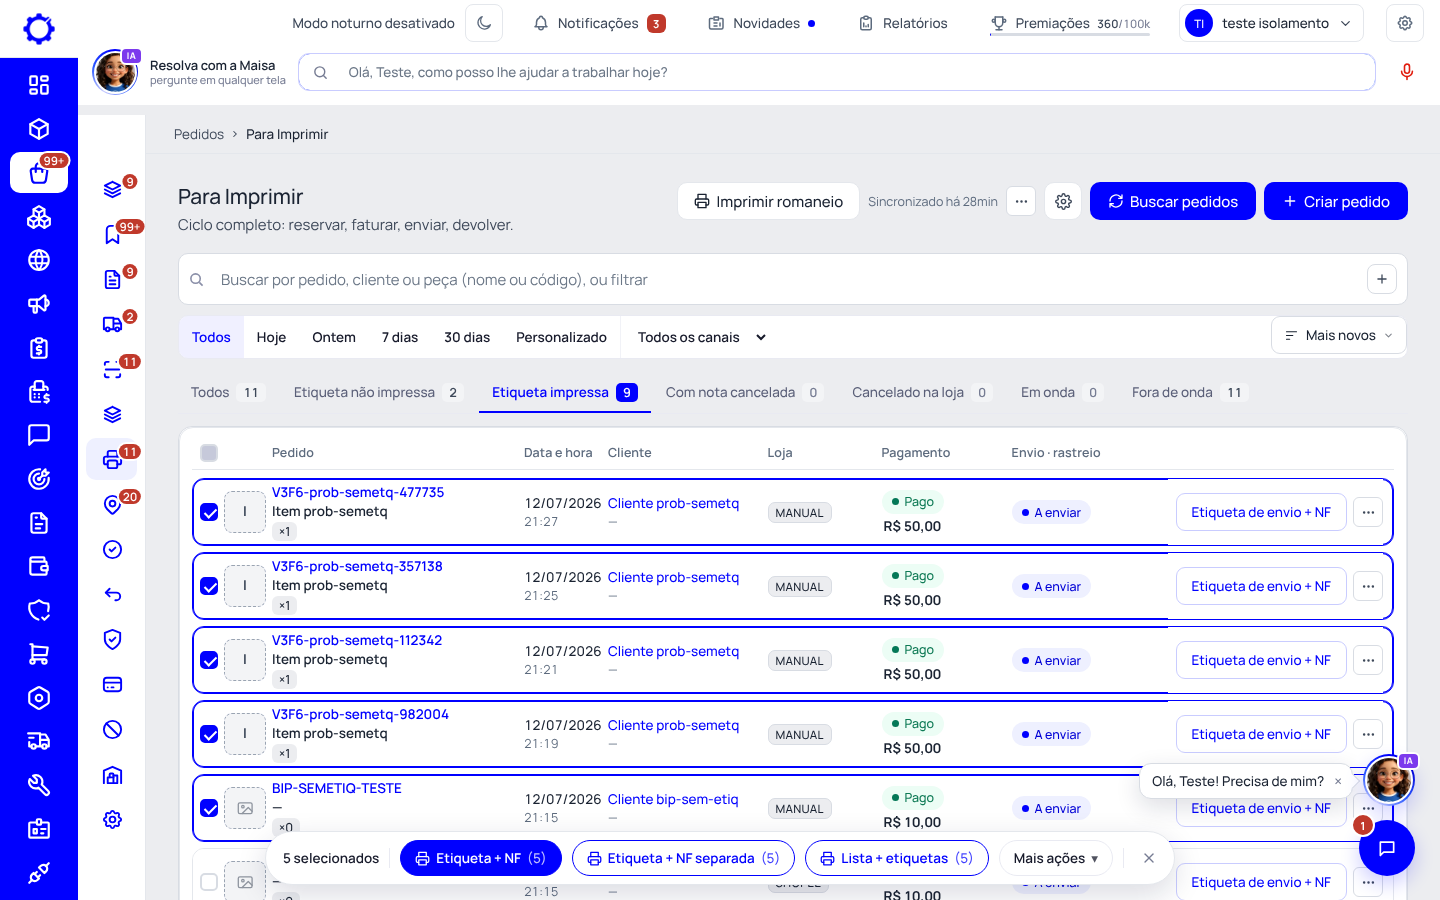
Task: Switch to the Com nota cancelada tab
Action: click(745, 392)
